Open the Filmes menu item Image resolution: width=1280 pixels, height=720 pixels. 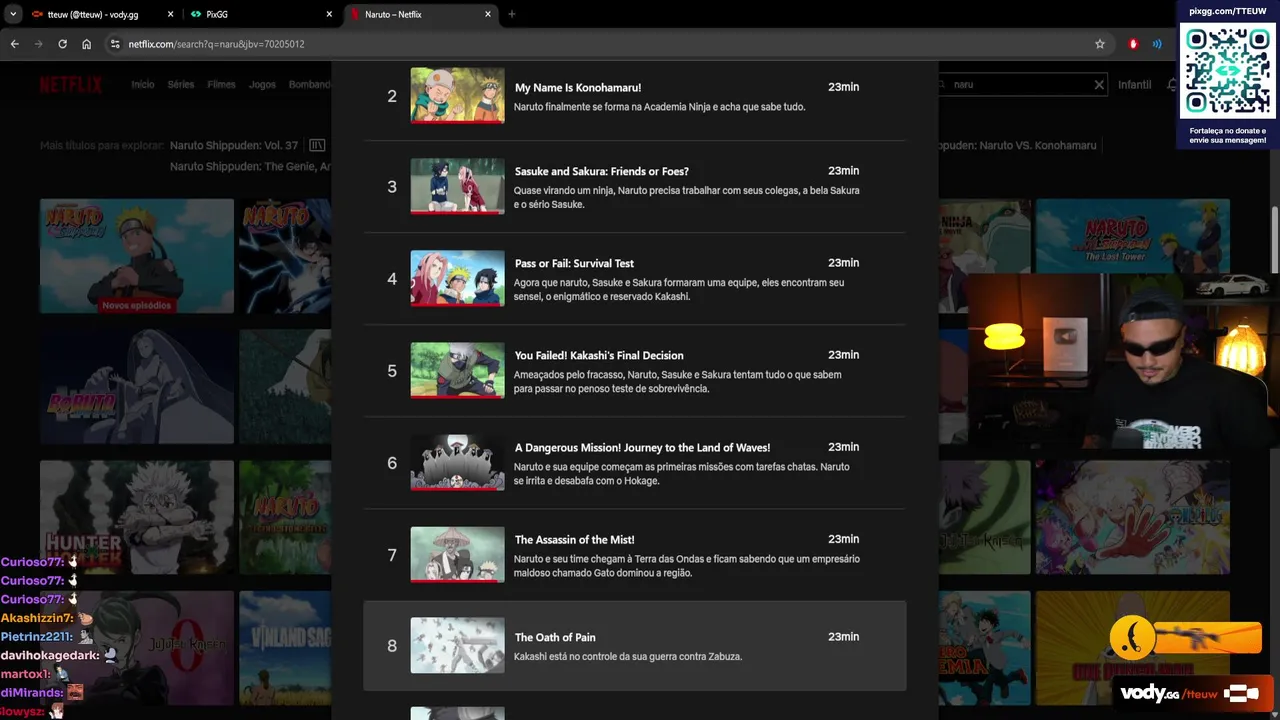pos(221,85)
